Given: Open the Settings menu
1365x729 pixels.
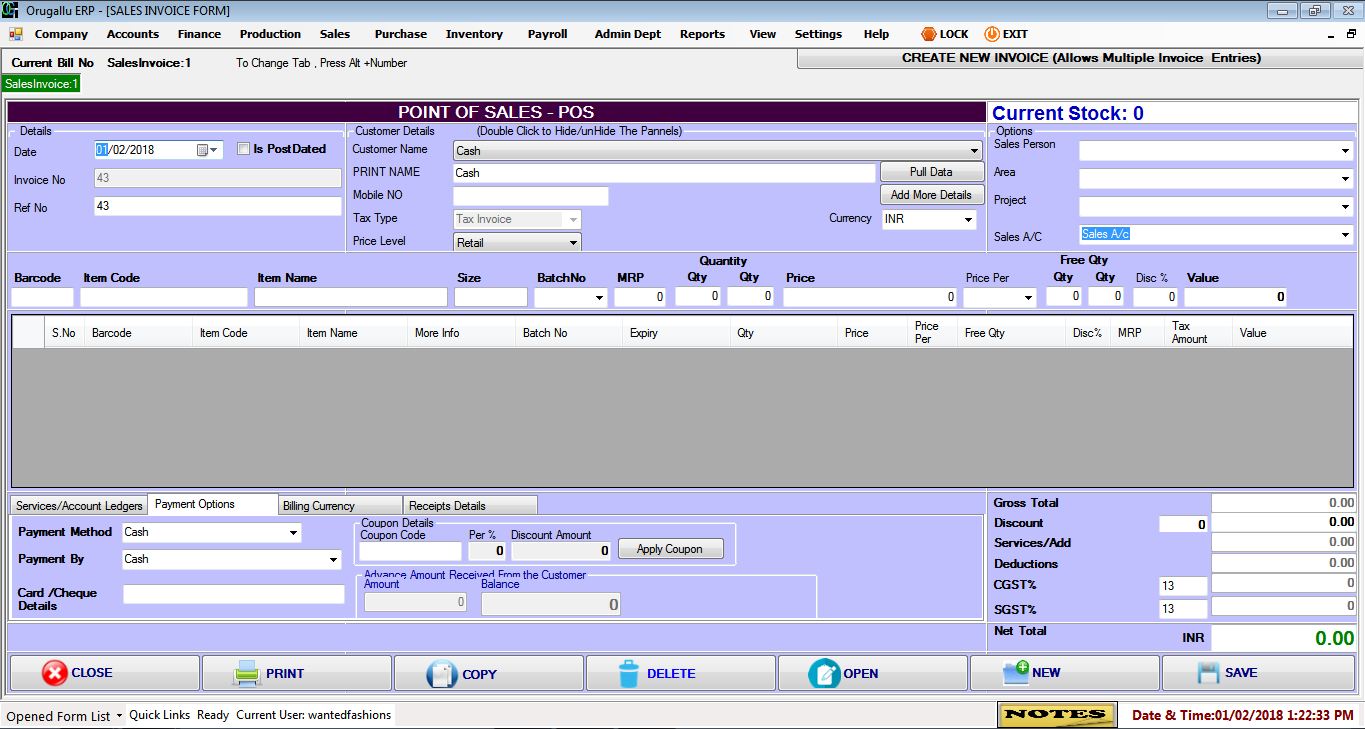Looking at the screenshot, I should click(818, 34).
